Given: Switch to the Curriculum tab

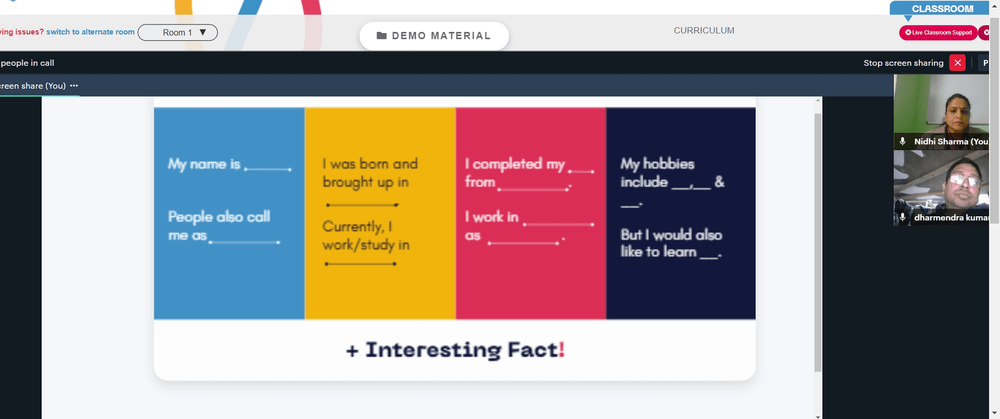Looking at the screenshot, I should (704, 30).
